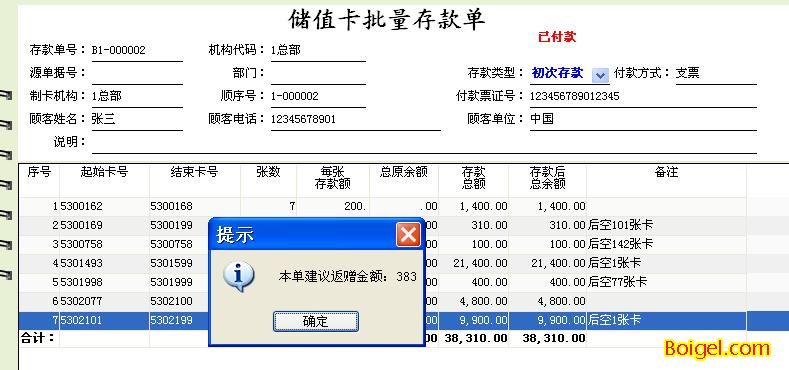
Task: Select row 4 starting card 5301493
Action: [x=382, y=263]
